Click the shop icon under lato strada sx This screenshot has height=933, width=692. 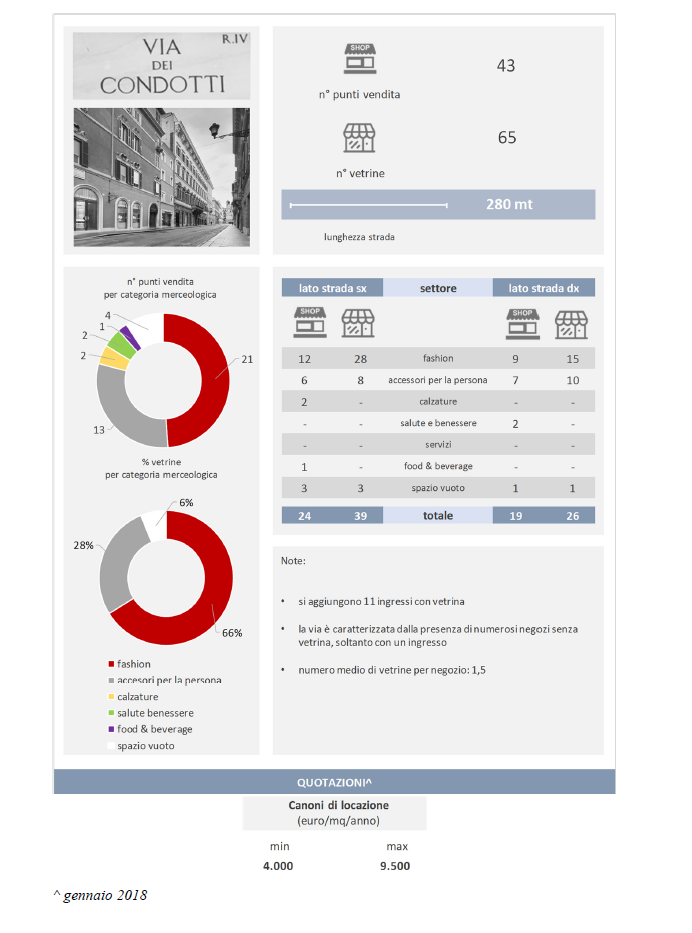click(x=308, y=323)
